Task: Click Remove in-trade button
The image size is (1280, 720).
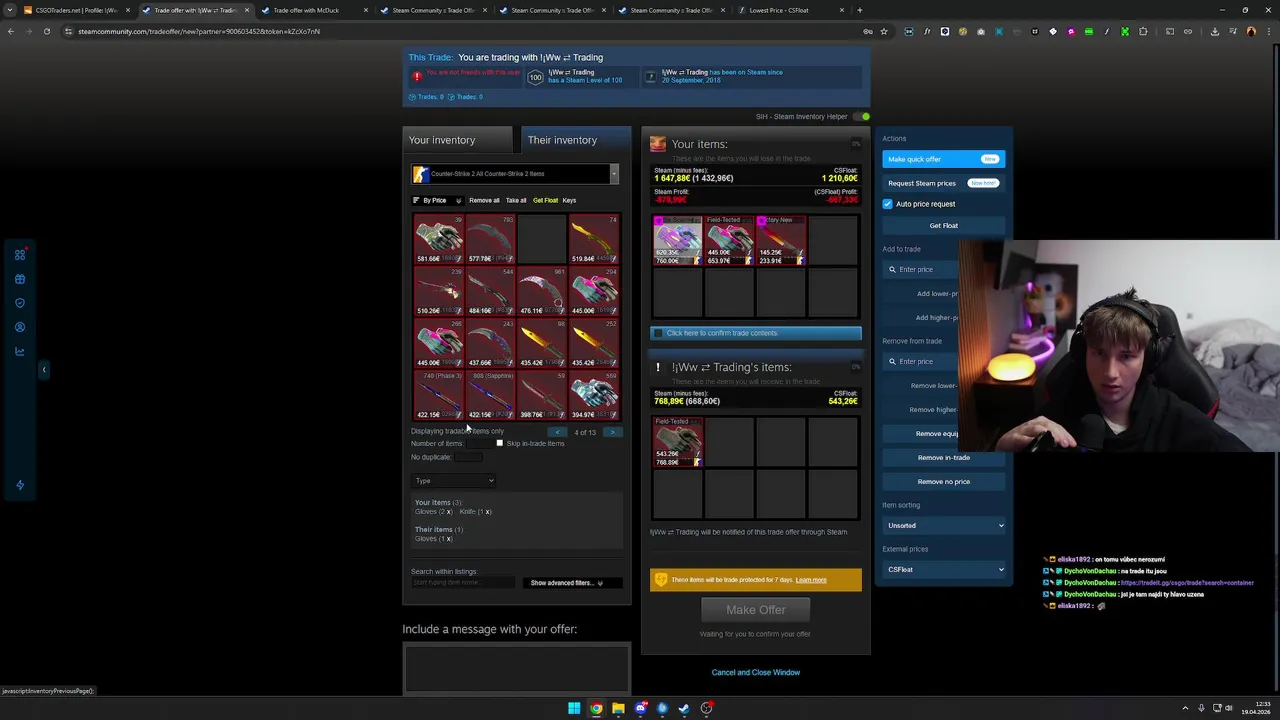Action: [943, 457]
